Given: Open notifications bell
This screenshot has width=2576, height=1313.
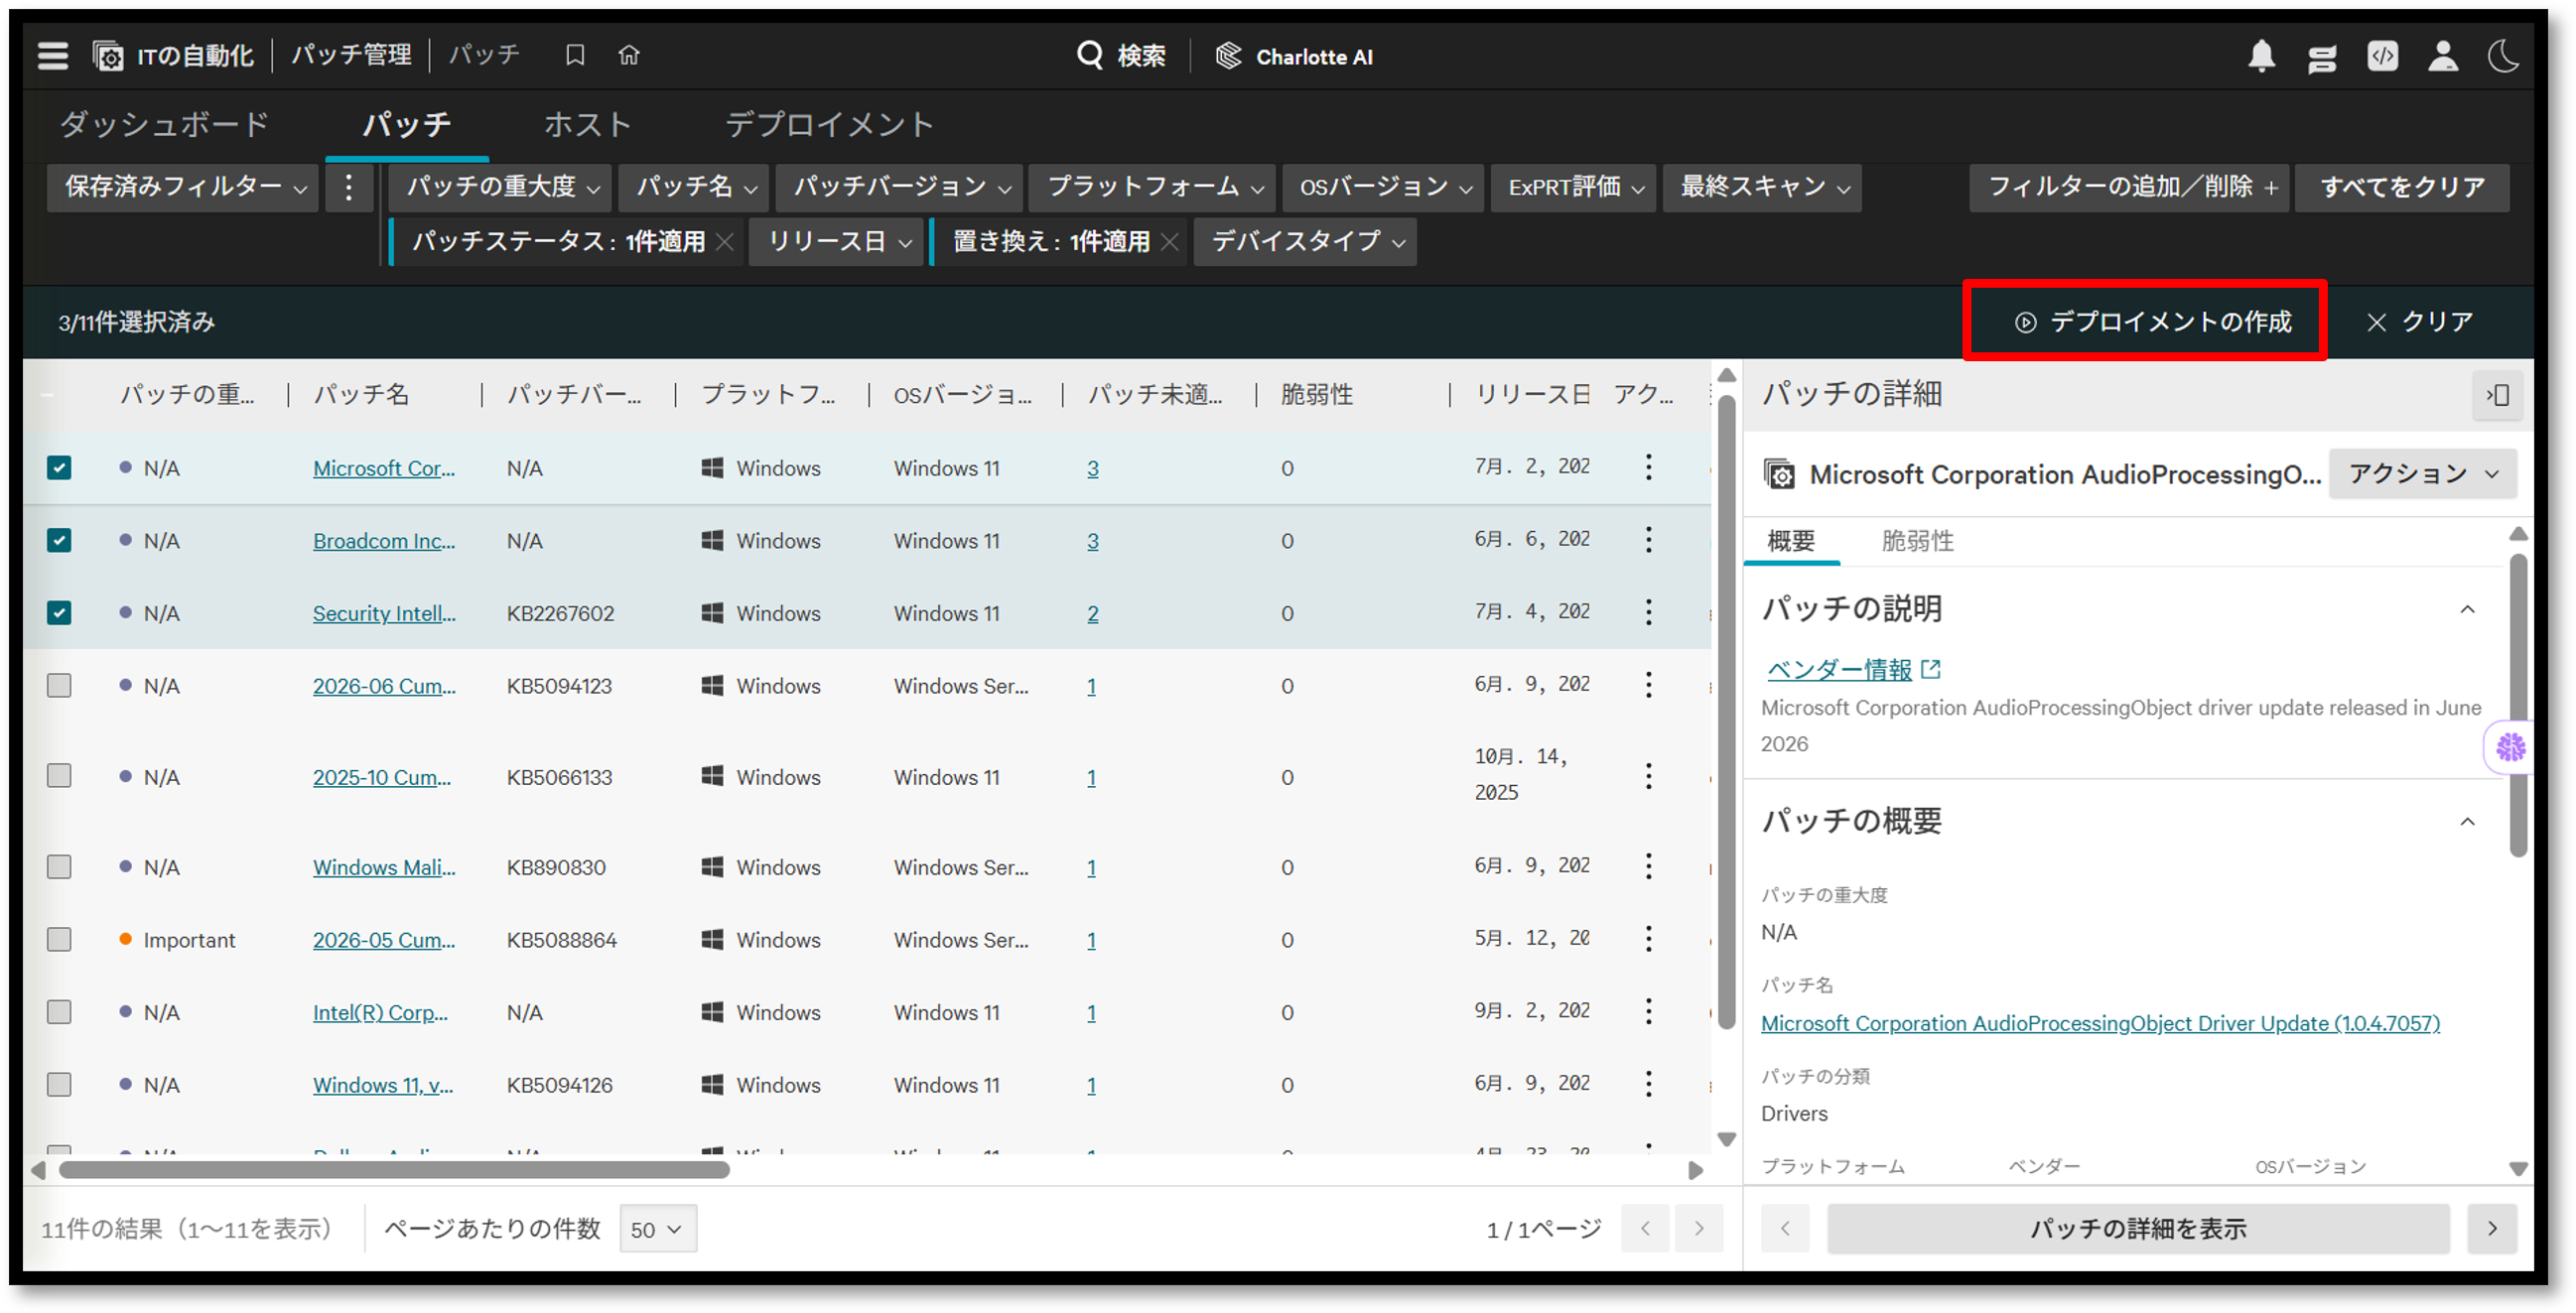Looking at the screenshot, I should tap(2262, 56).
